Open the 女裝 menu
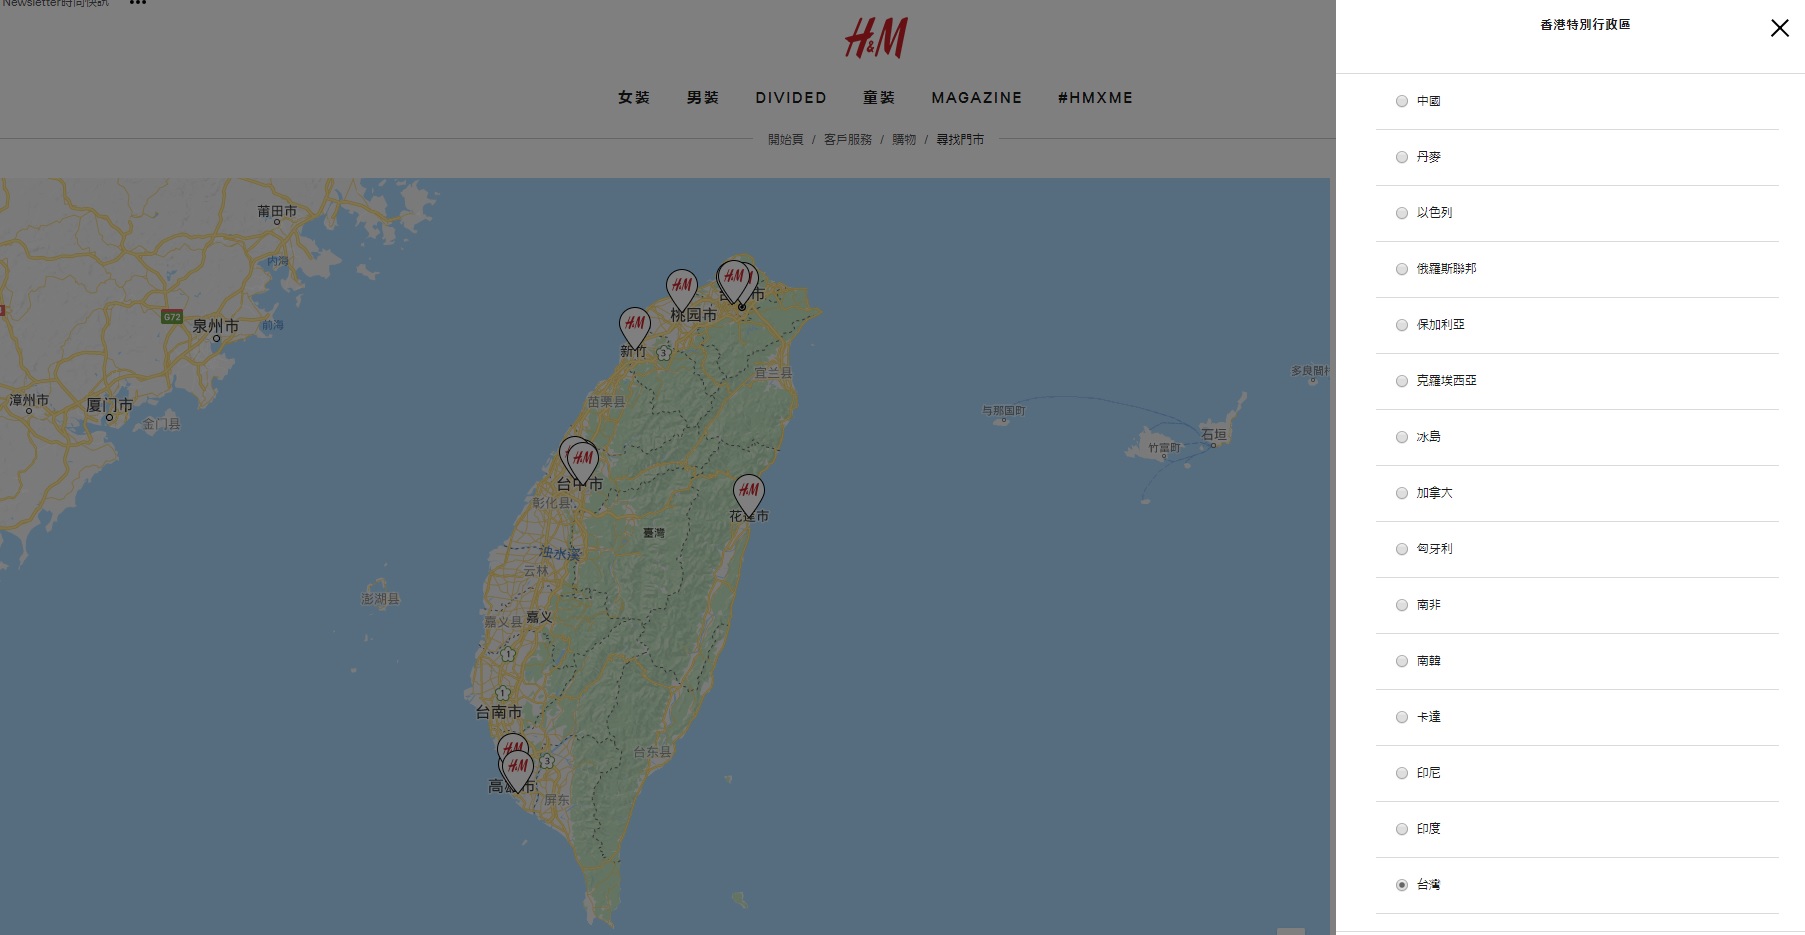Viewport: 1805px width, 935px height. [x=634, y=98]
